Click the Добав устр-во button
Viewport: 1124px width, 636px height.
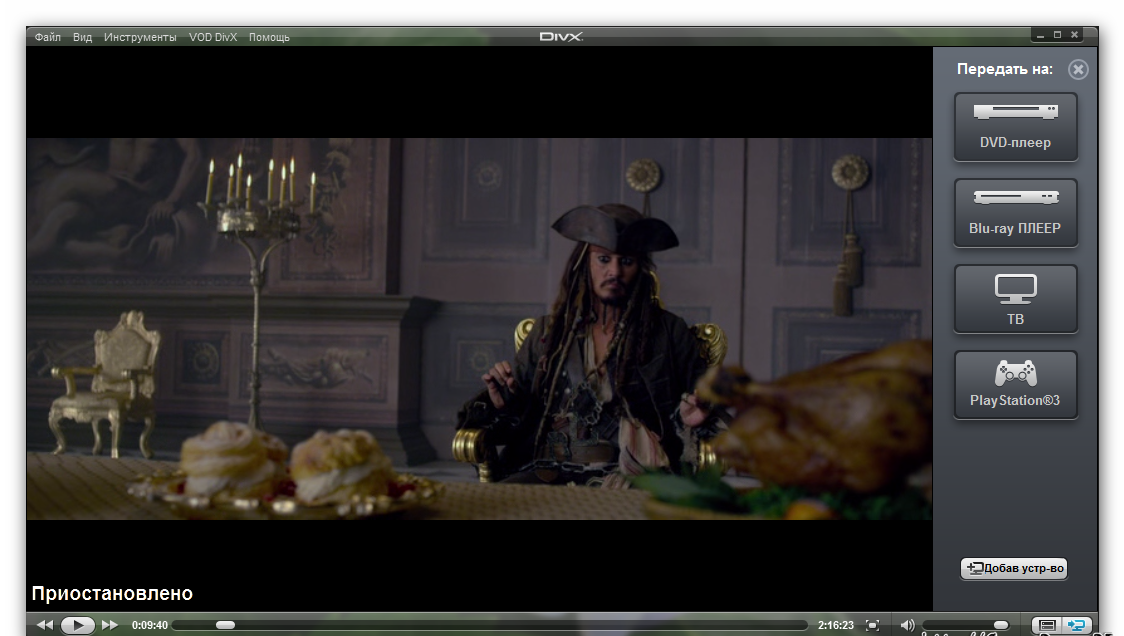pyautogui.click(x=1014, y=568)
